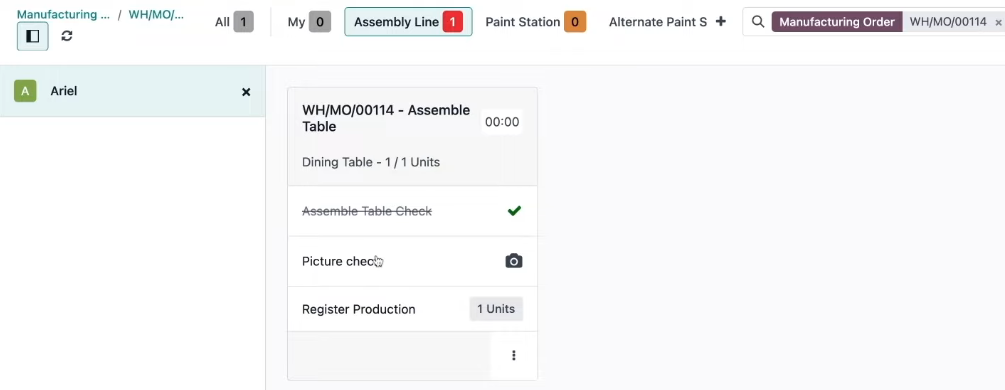Select the Ariel avatar icon

[25, 91]
